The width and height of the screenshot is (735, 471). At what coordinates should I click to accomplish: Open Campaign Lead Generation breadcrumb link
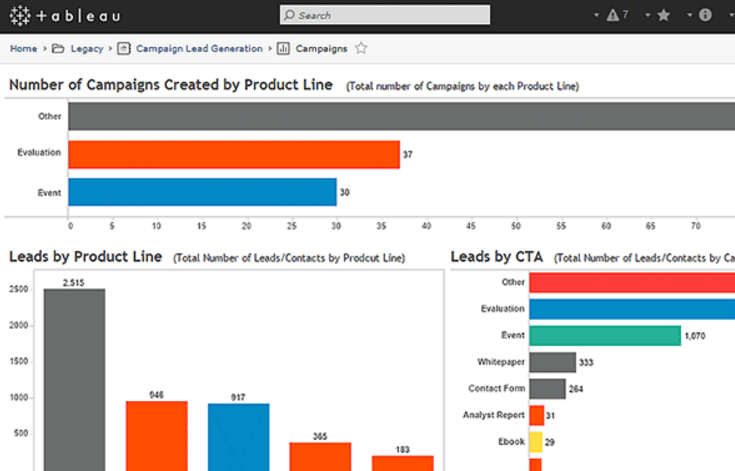point(199,48)
